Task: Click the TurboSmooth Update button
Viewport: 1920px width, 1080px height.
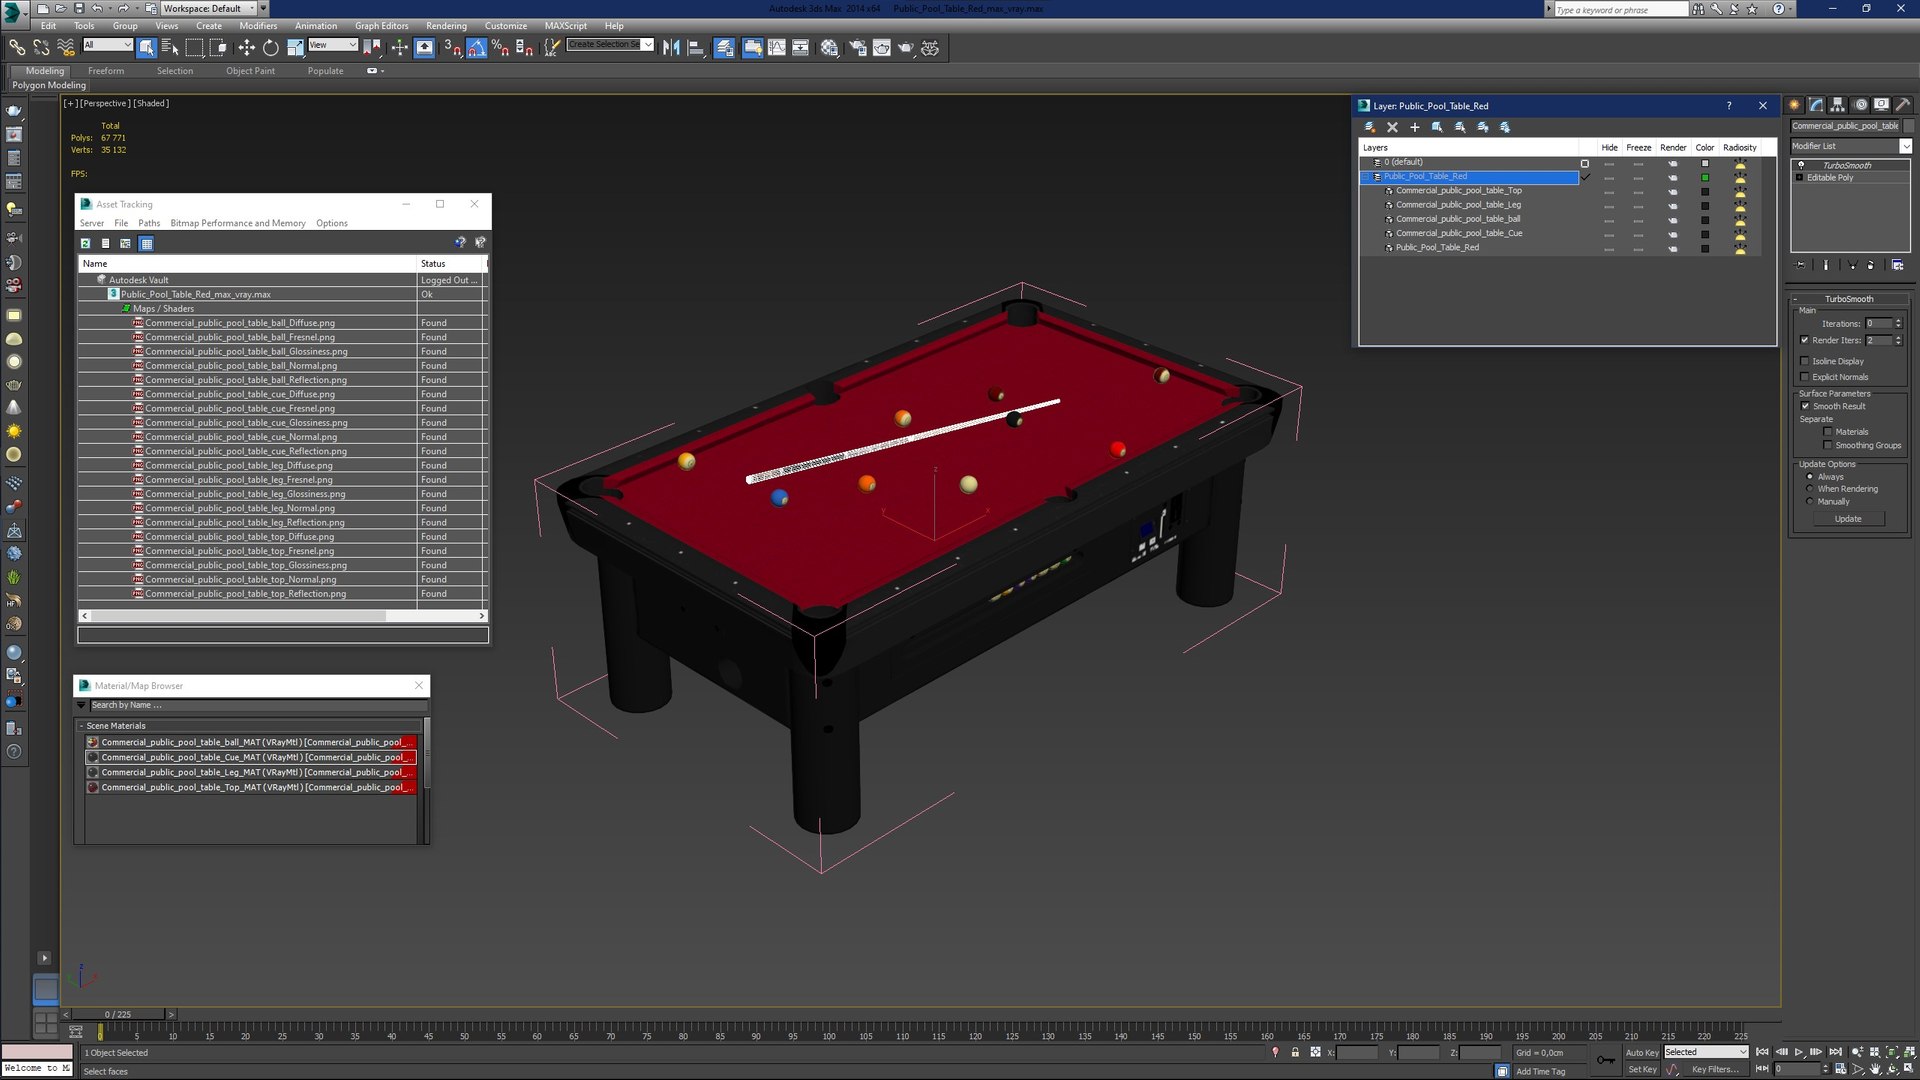Action: coord(1848,519)
